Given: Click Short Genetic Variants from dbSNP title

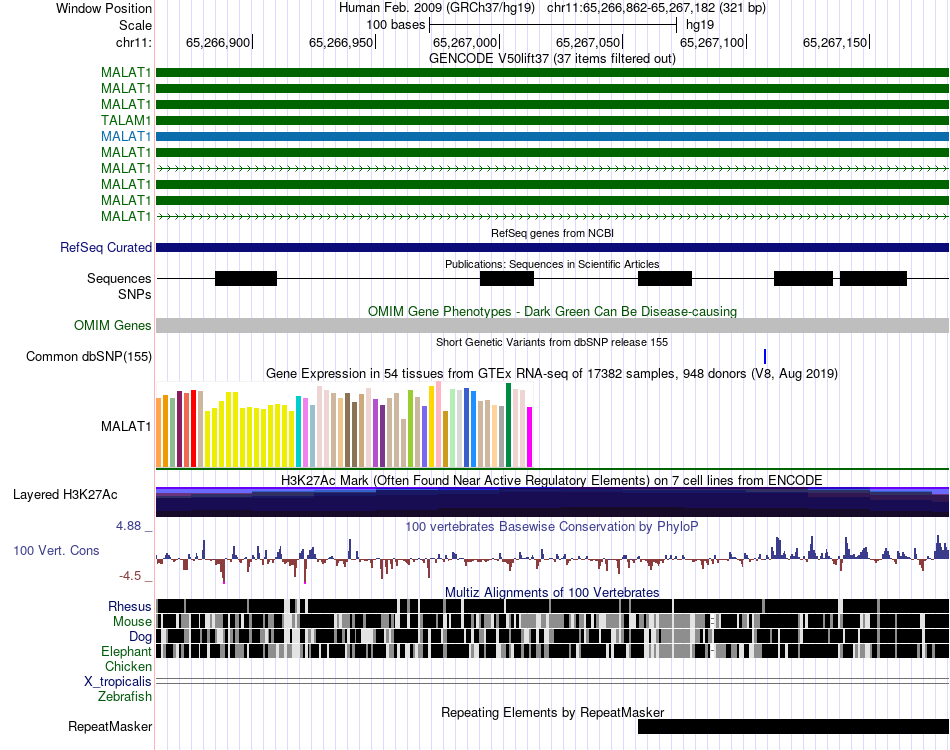Looking at the screenshot, I should 552,342.
